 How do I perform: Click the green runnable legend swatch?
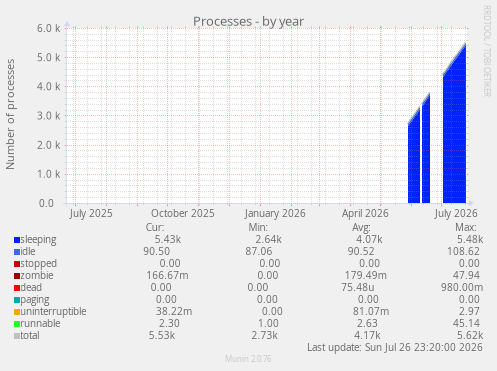(x=17, y=324)
